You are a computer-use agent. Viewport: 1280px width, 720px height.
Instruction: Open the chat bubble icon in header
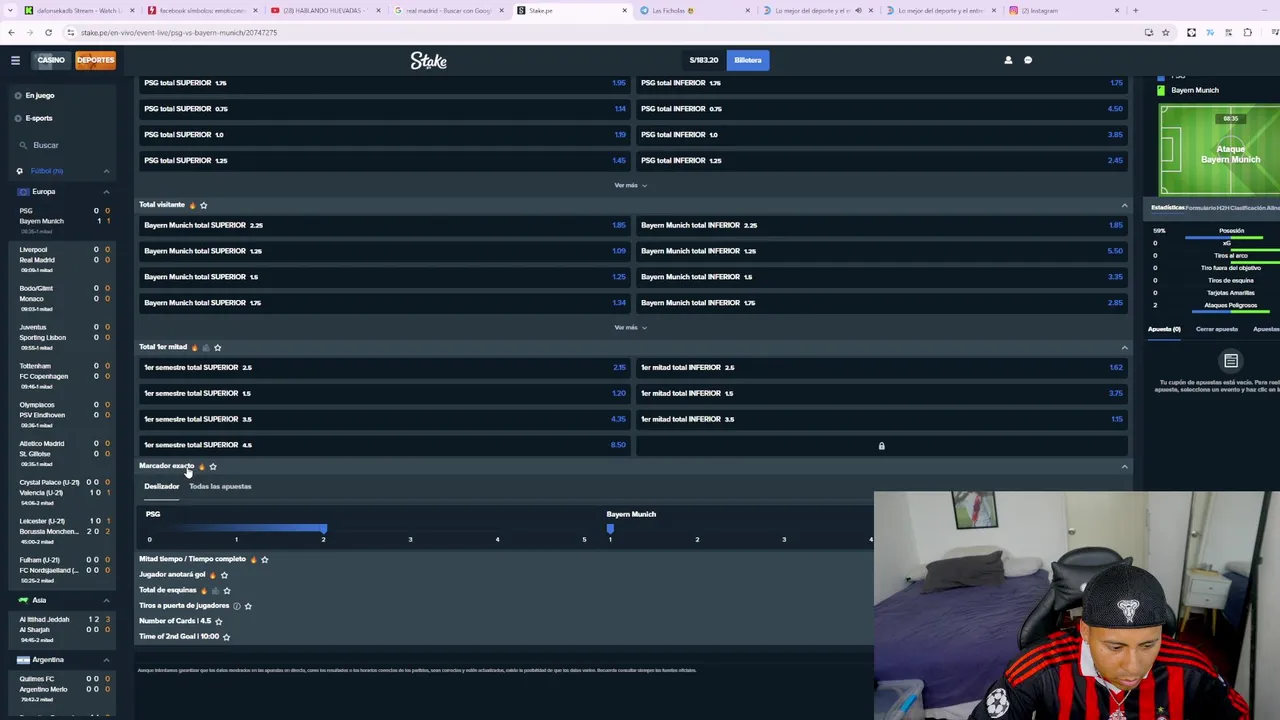pyautogui.click(x=1028, y=60)
